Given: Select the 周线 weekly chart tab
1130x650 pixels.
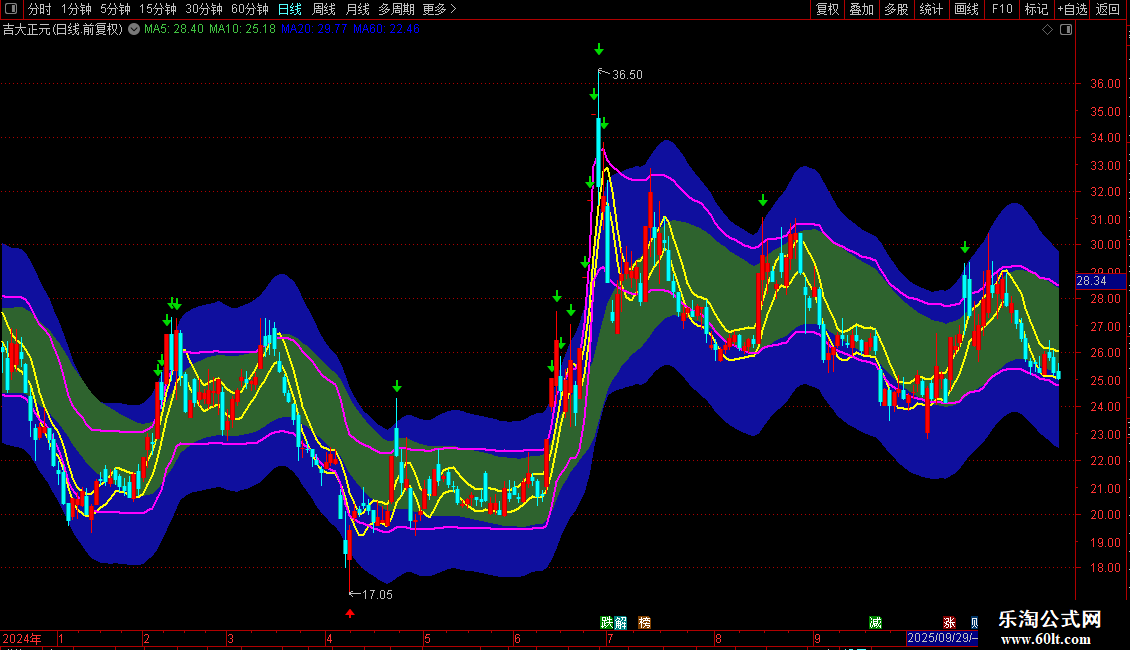Looking at the screenshot, I should point(324,9).
